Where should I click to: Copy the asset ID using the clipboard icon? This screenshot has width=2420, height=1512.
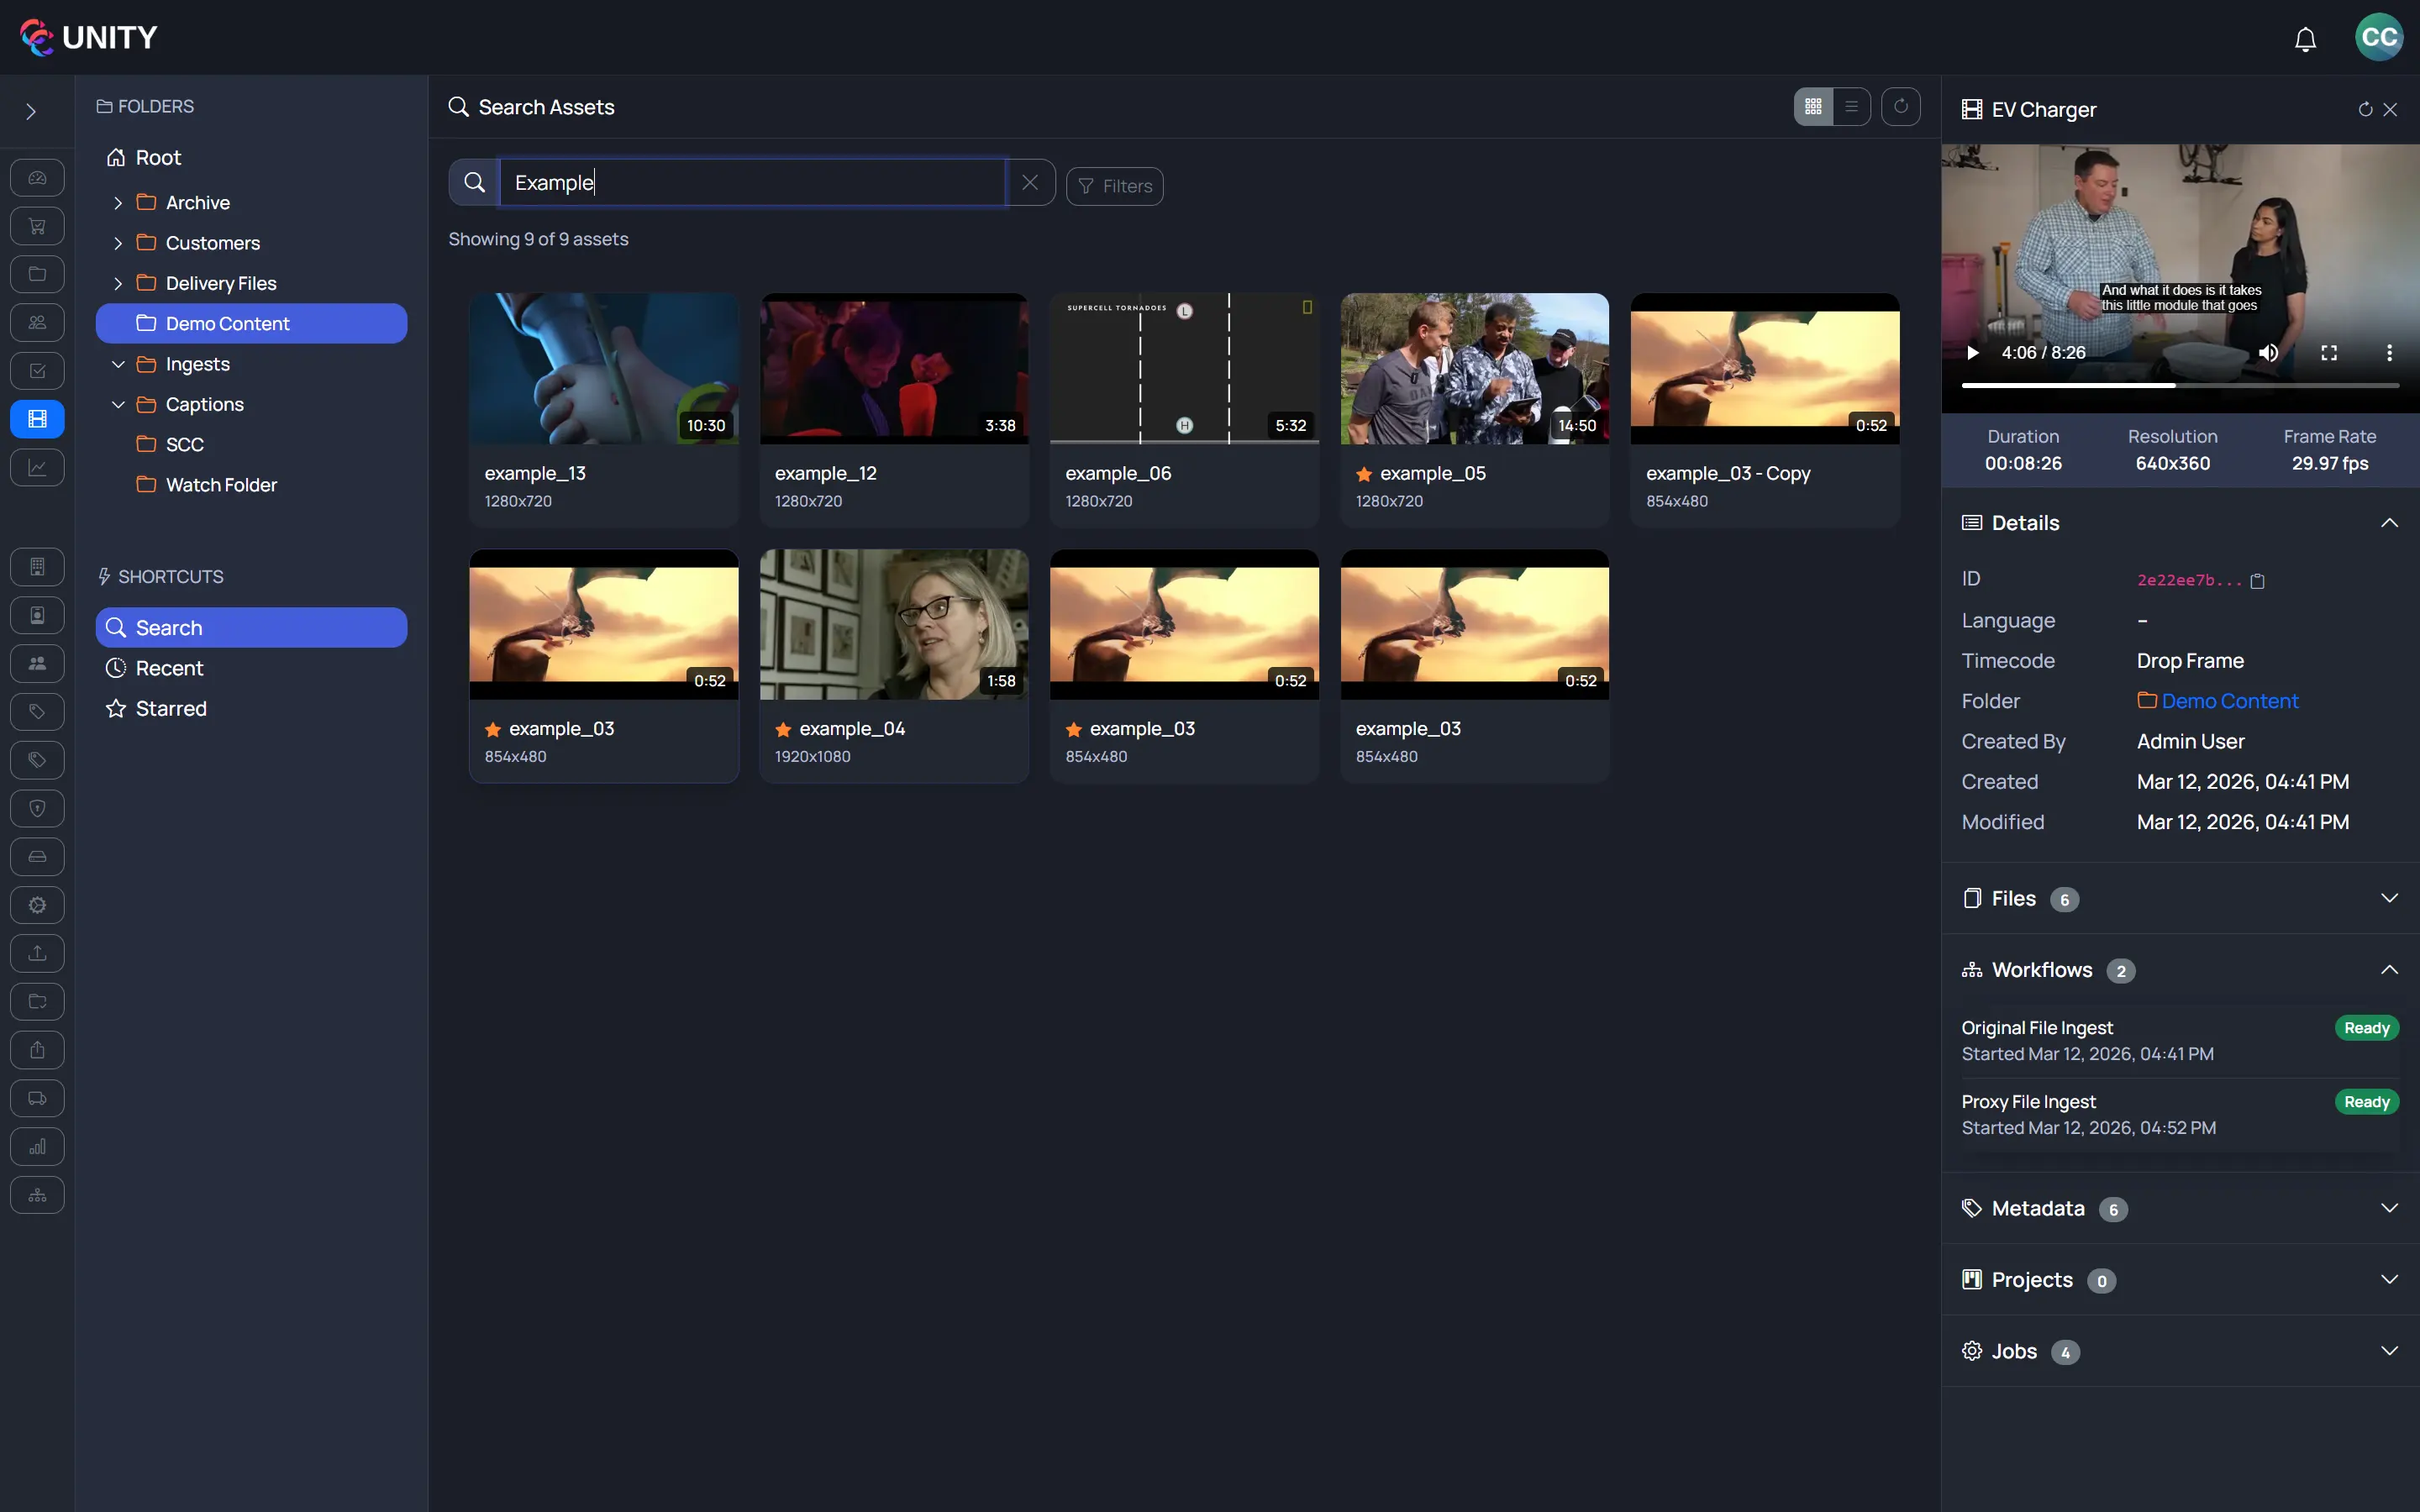tap(2258, 581)
